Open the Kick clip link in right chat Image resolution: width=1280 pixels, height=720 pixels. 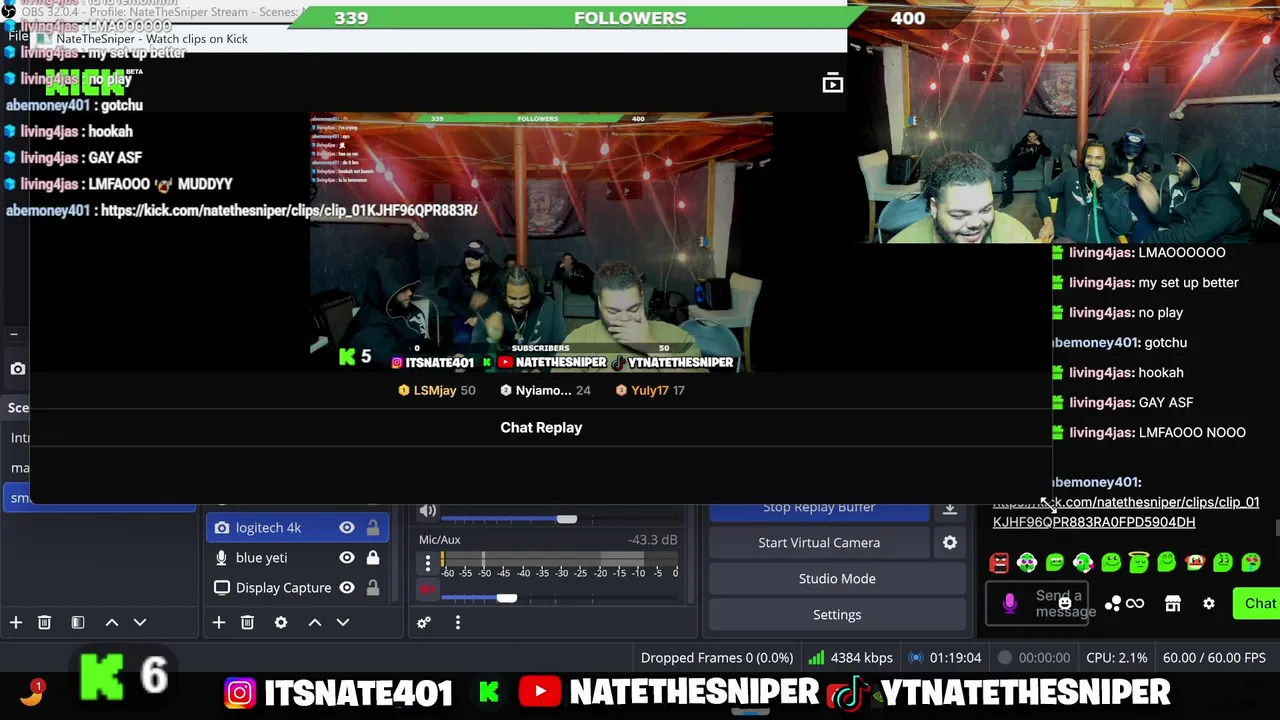(x=1126, y=512)
